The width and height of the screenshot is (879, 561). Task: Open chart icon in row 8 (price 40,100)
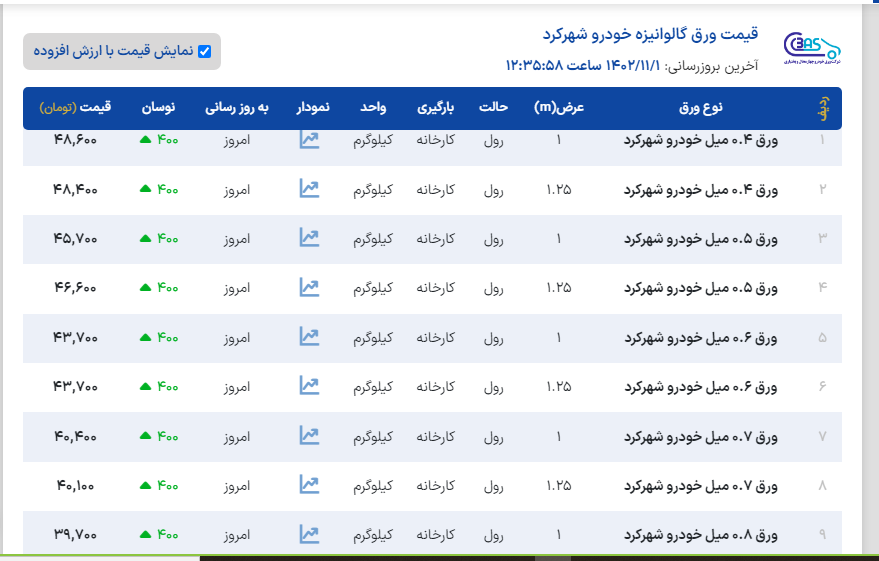(x=309, y=485)
